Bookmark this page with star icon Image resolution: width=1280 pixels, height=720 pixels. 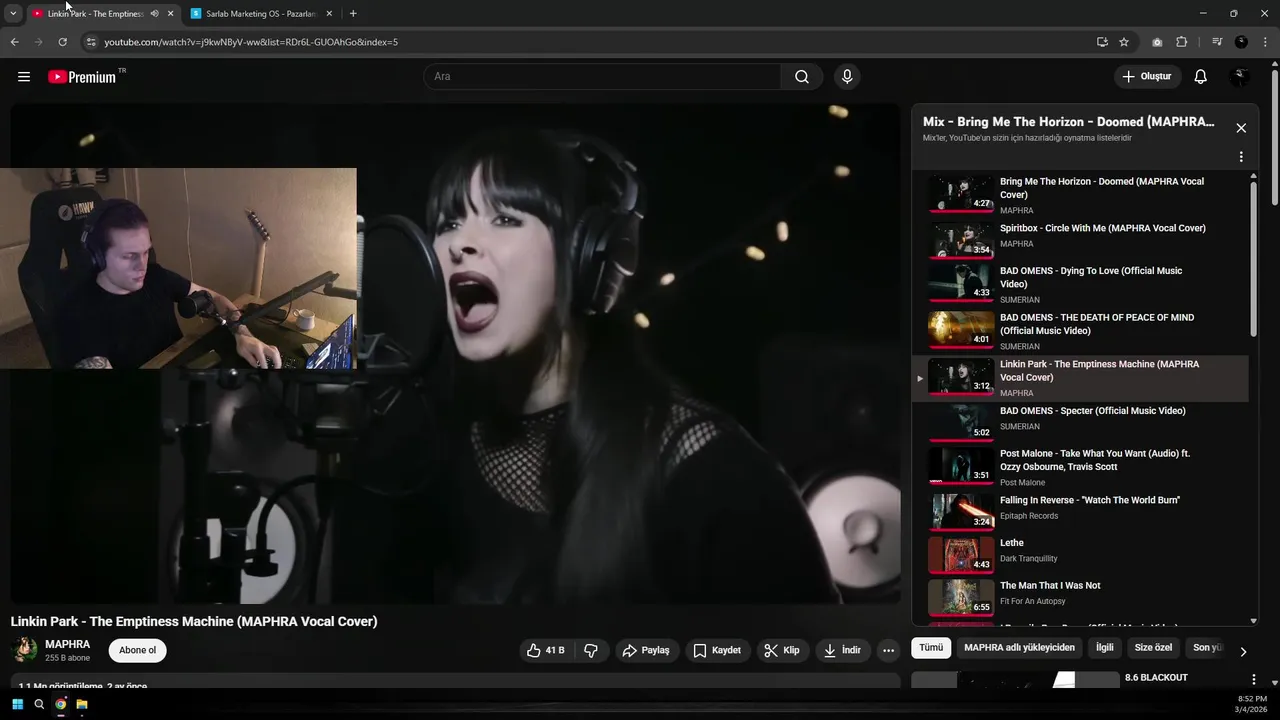[1124, 42]
